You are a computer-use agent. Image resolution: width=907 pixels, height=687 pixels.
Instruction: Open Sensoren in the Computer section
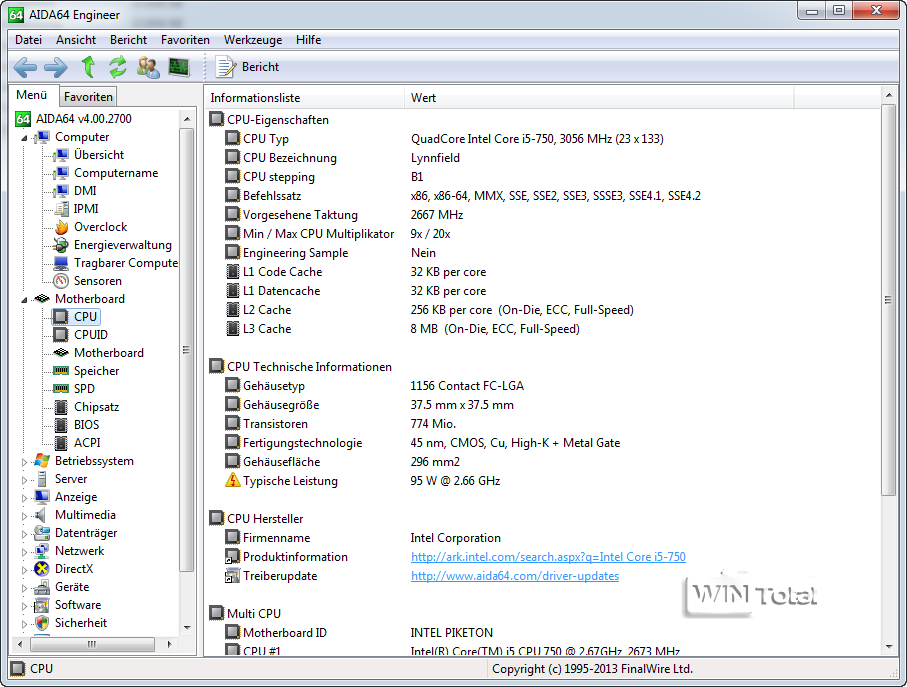(x=97, y=281)
